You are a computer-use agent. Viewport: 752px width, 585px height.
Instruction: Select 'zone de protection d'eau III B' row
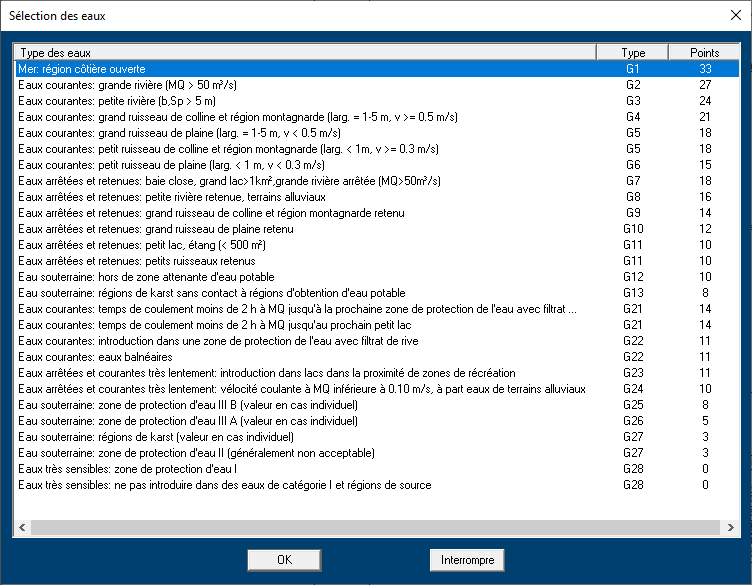(377, 405)
